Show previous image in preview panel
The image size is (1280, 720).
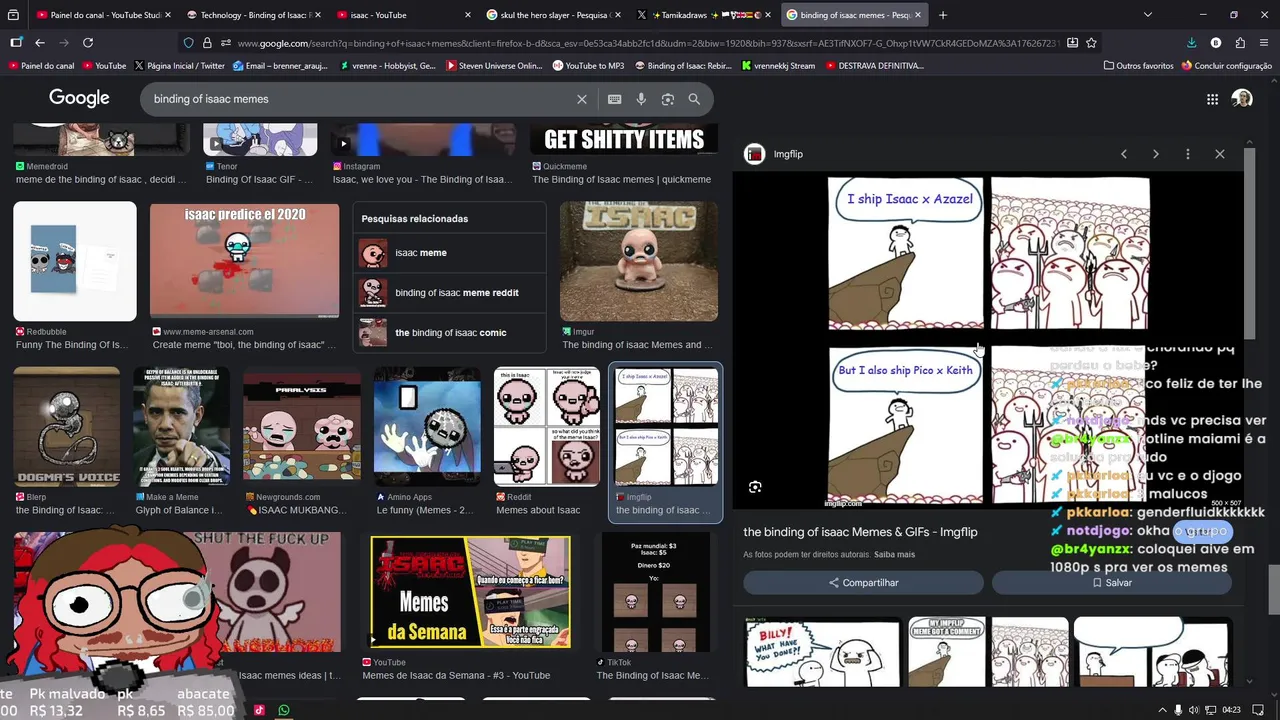click(1124, 154)
